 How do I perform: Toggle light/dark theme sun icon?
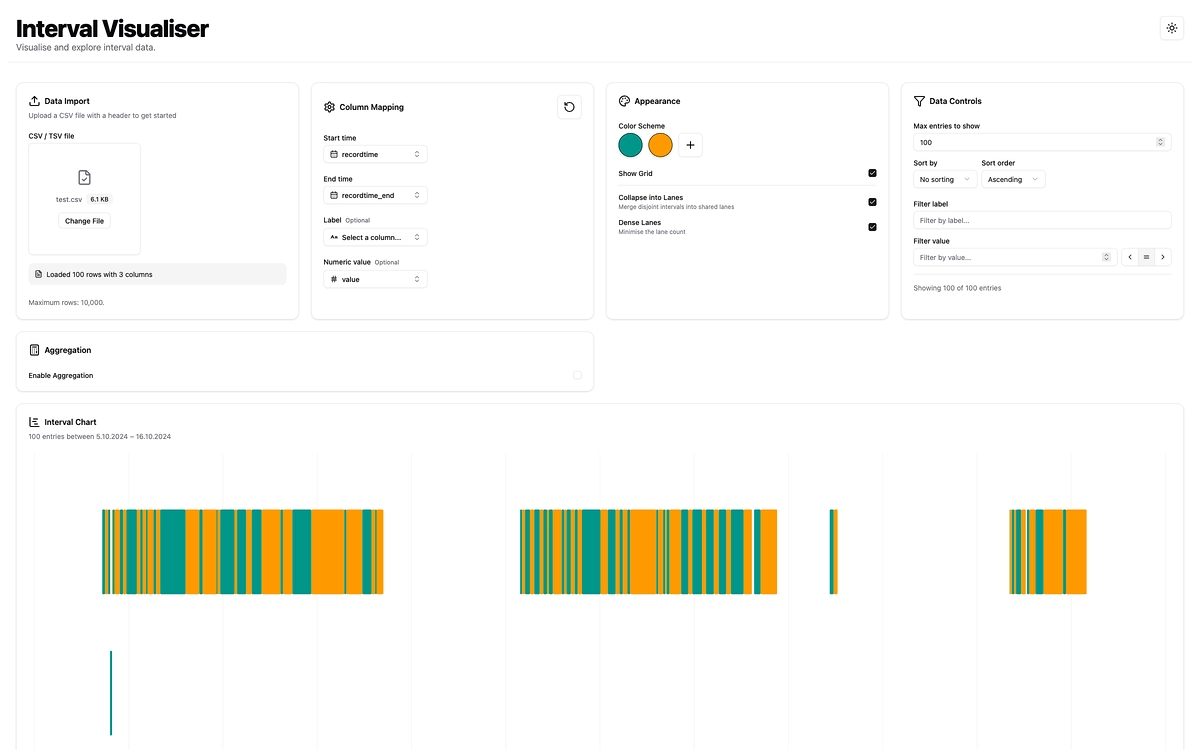1172,28
